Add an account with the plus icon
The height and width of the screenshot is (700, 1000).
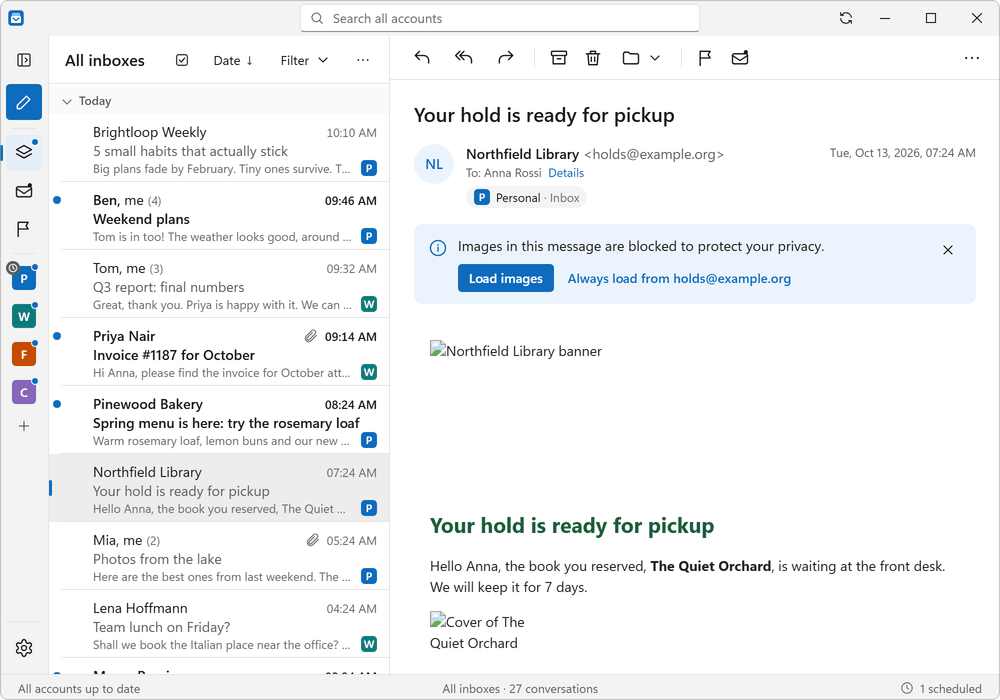click(24, 426)
